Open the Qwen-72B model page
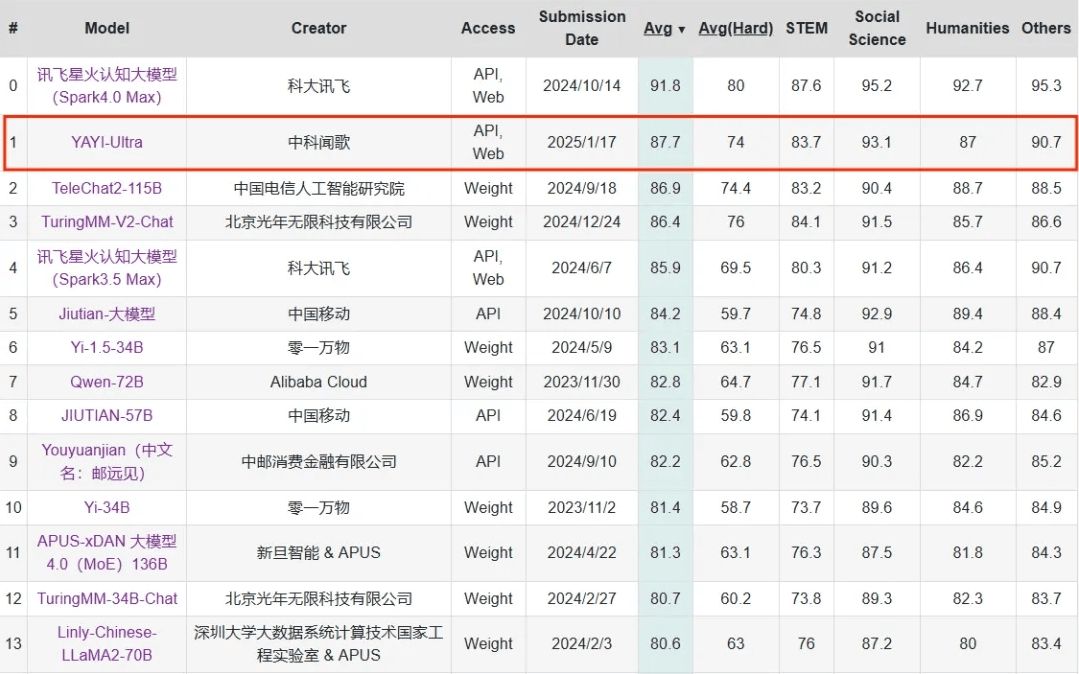The image size is (1079, 674). click(x=107, y=382)
